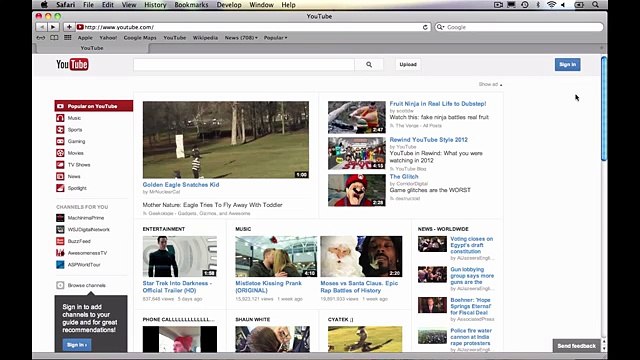The width and height of the screenshot is (640, 360).
Task: Click the BuzzFeed channel icon
Action: [60, 241]
